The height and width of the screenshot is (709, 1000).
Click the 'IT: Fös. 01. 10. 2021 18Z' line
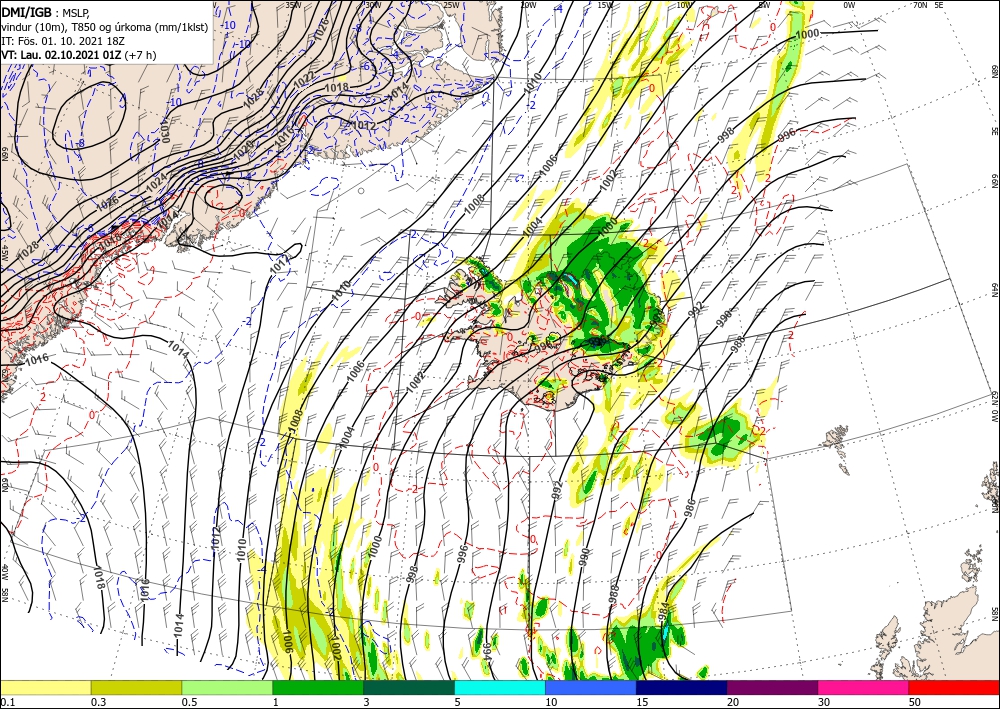pyautogui.click(x=62, y=41)
